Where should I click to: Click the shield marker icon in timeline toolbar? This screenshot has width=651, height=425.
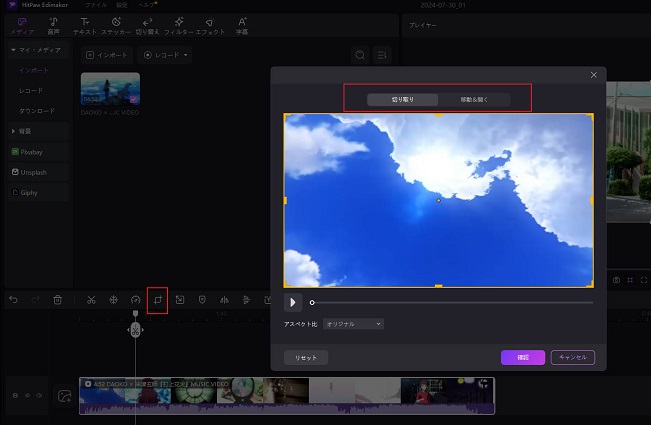pos(202,300)
